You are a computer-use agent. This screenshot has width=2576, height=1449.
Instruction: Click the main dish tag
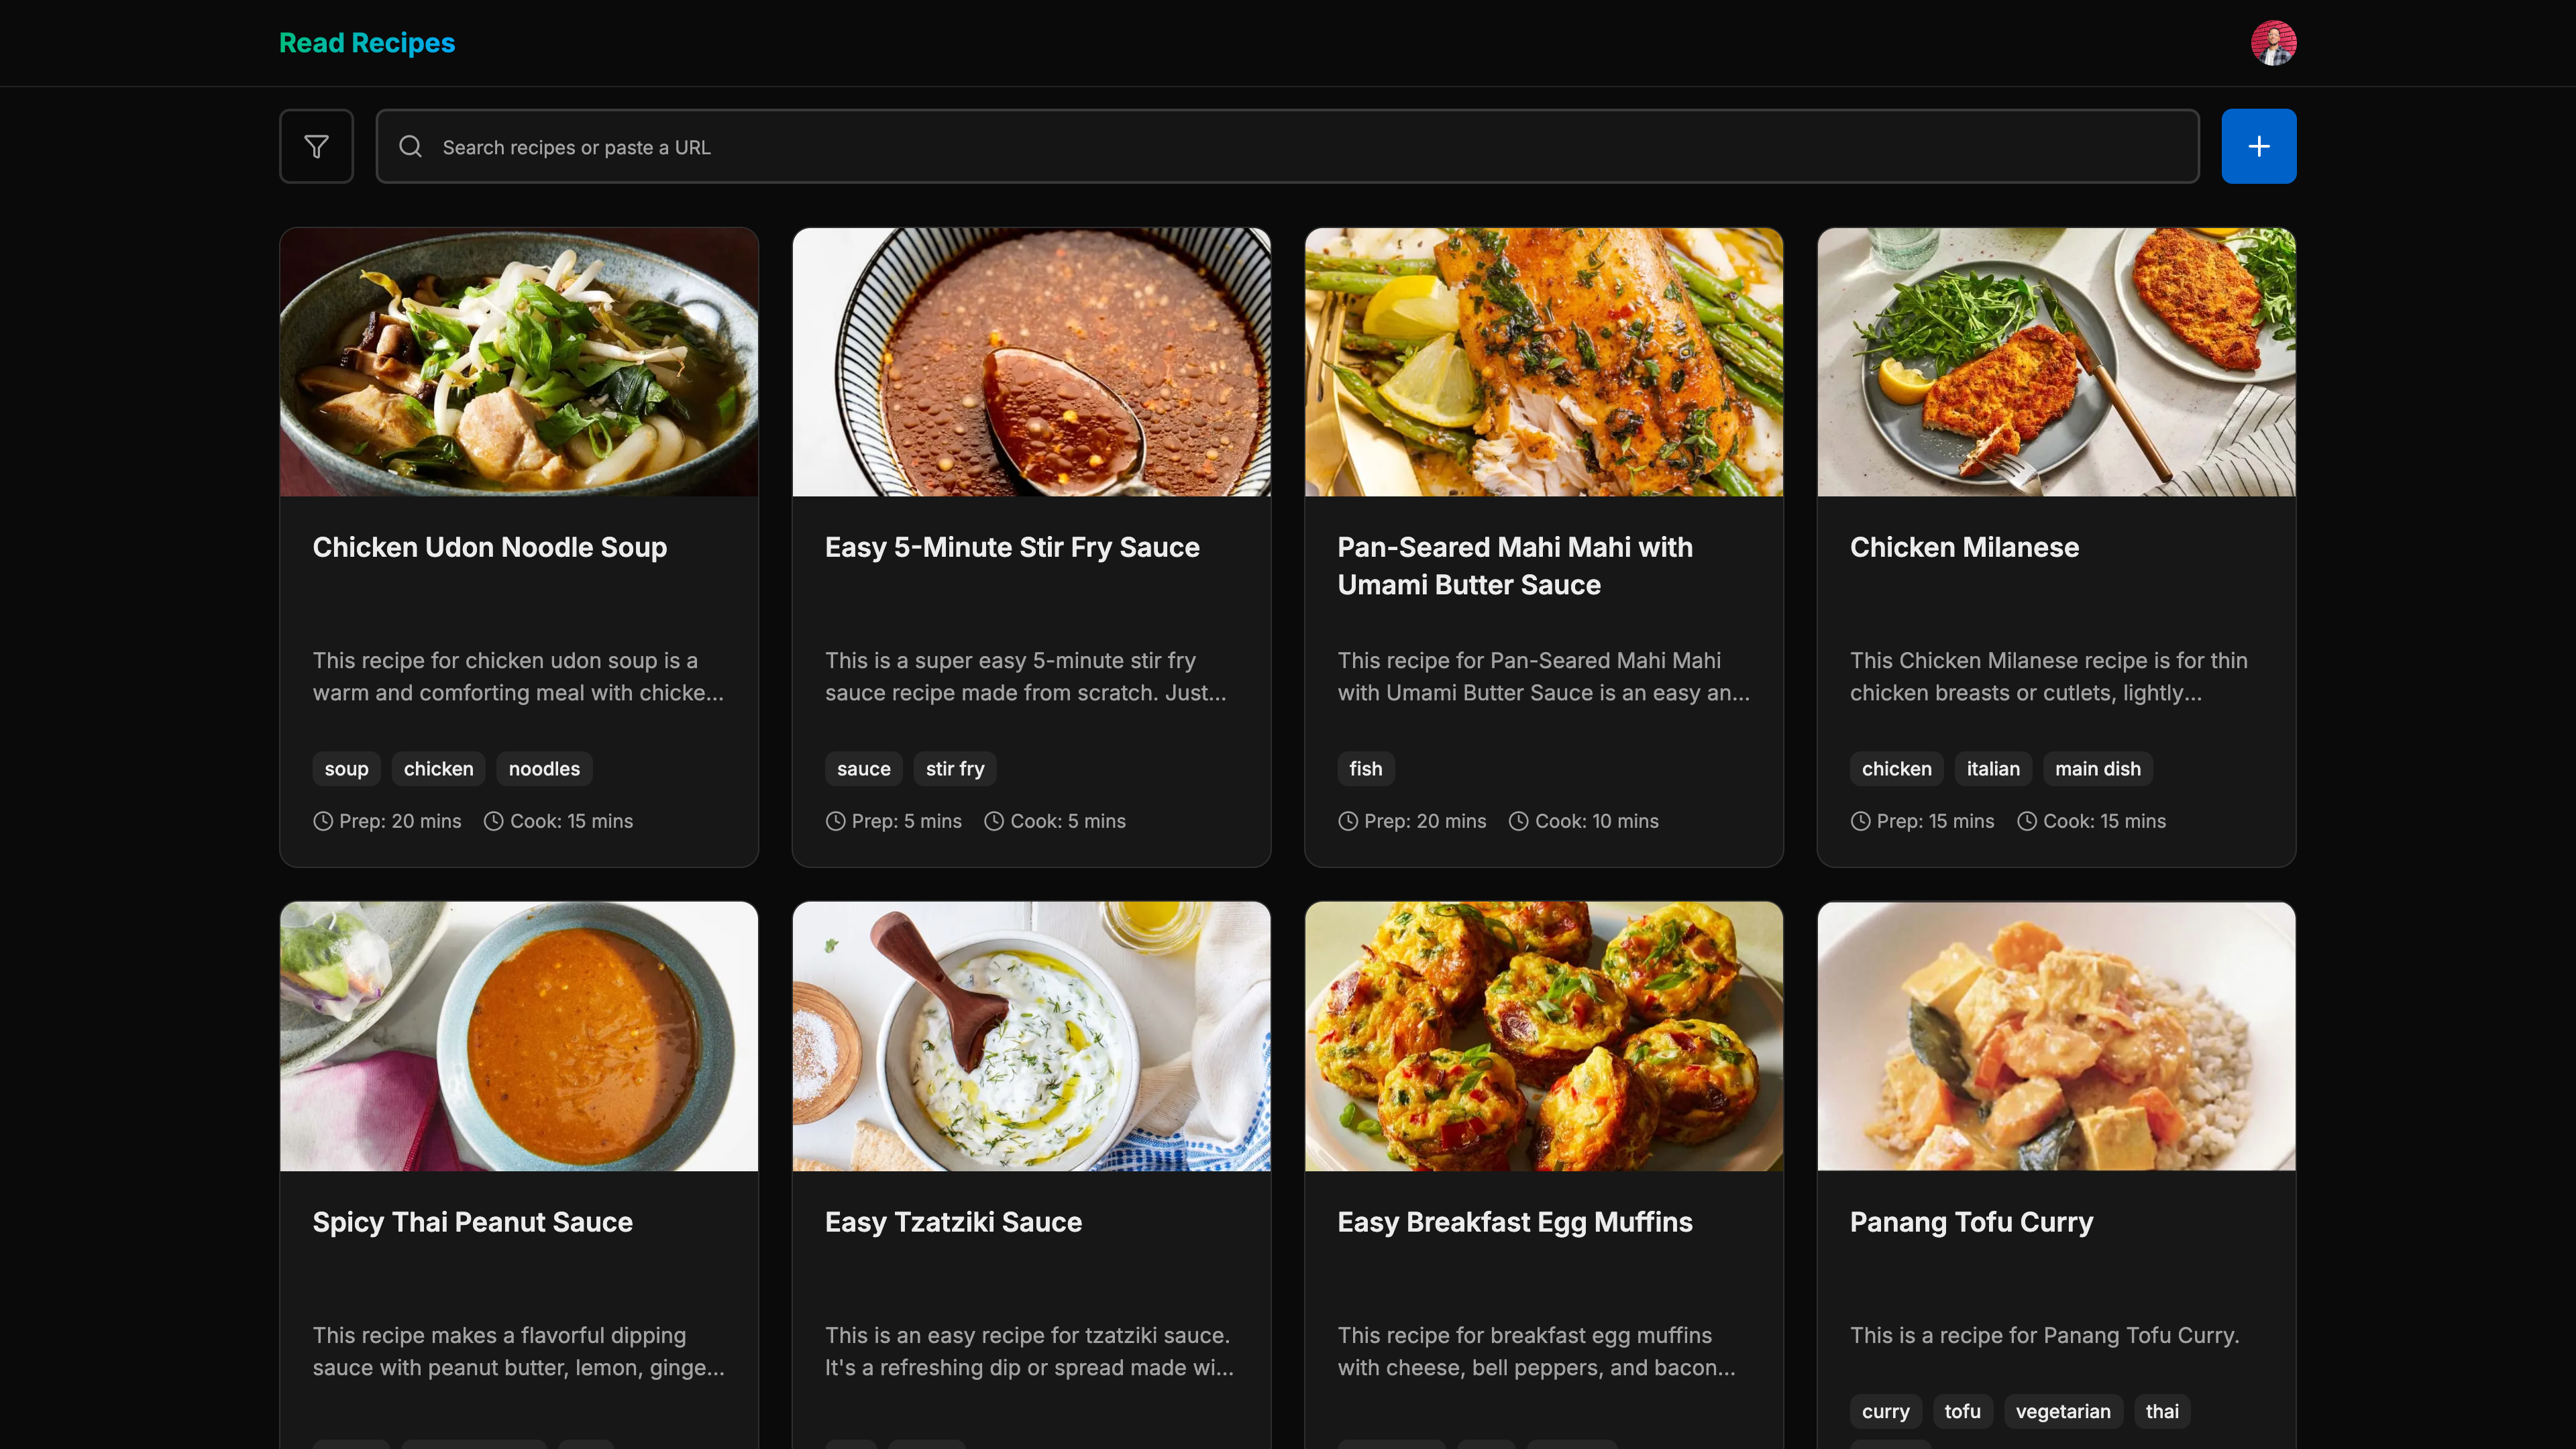point(2097,768)
